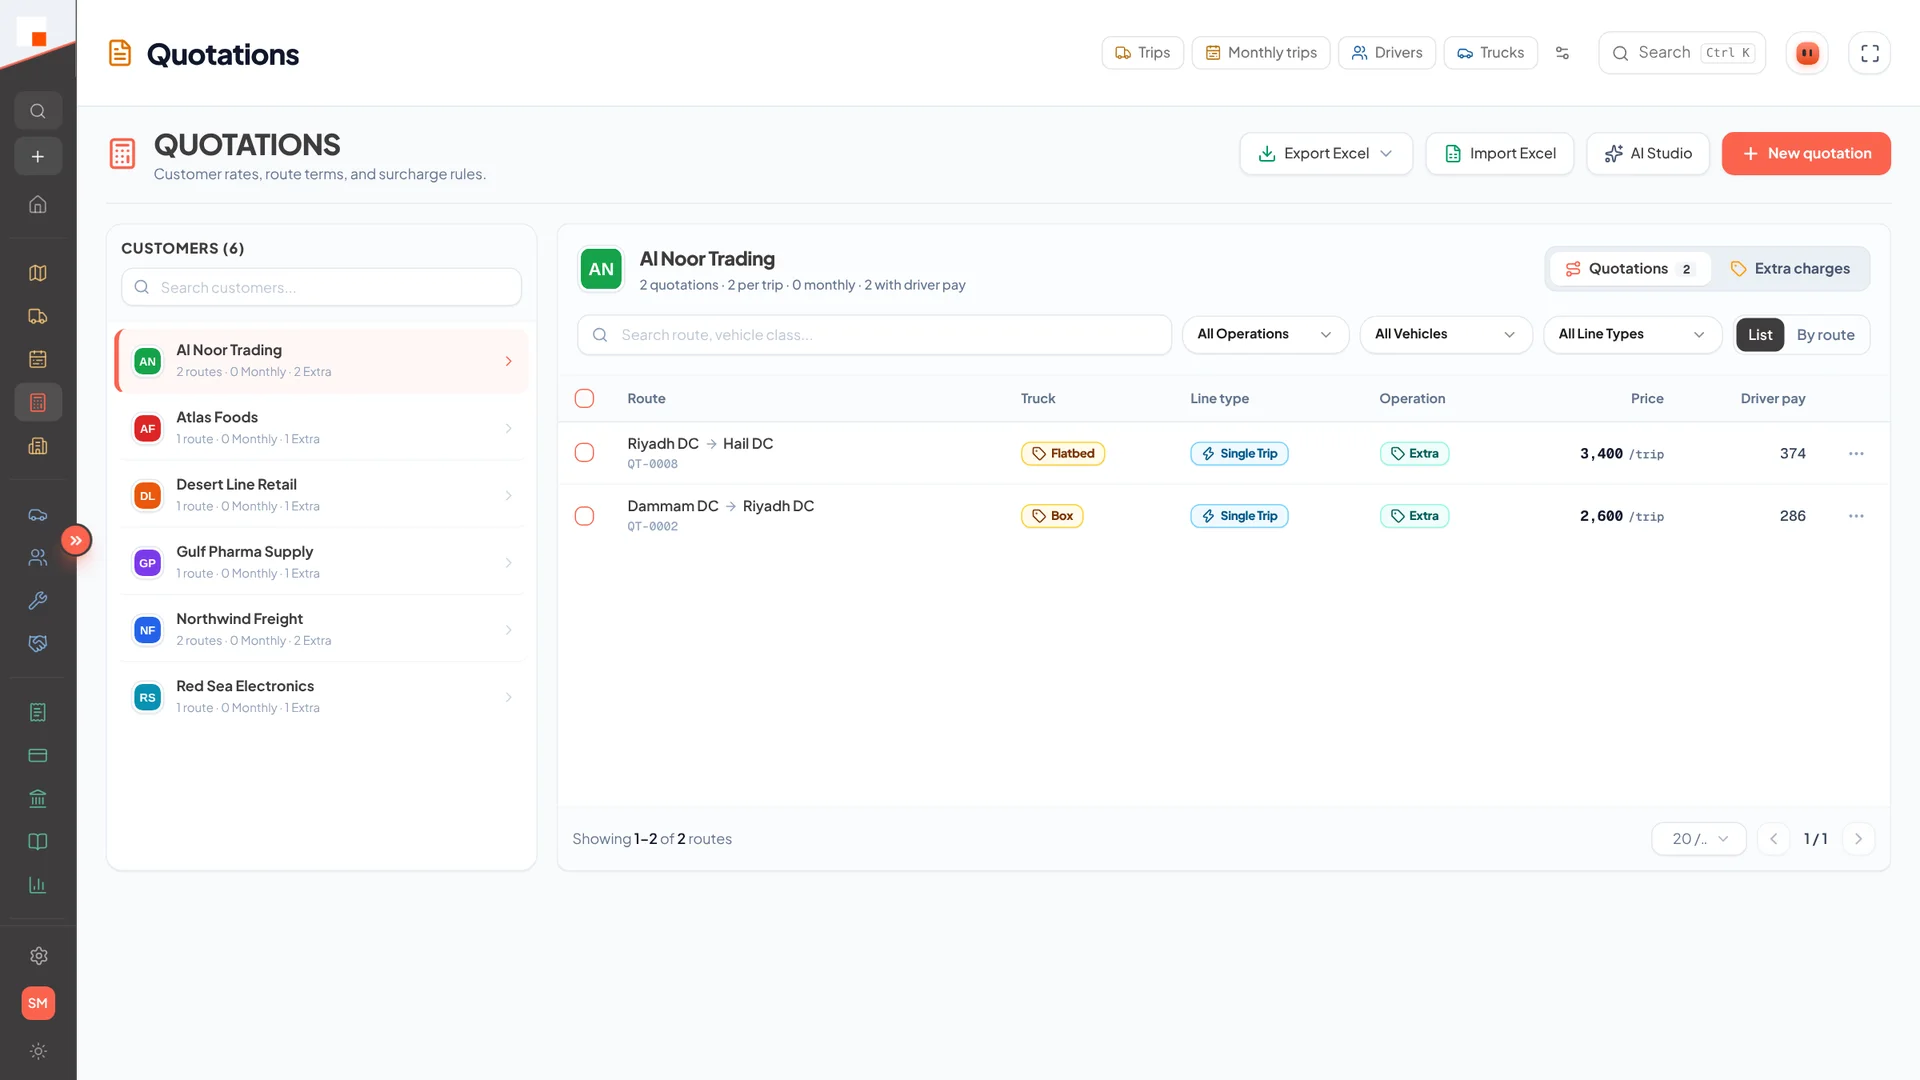Select the Dammam DC to Riyadh DC row checkbox

pyautogui.click(x=585, y=516)
